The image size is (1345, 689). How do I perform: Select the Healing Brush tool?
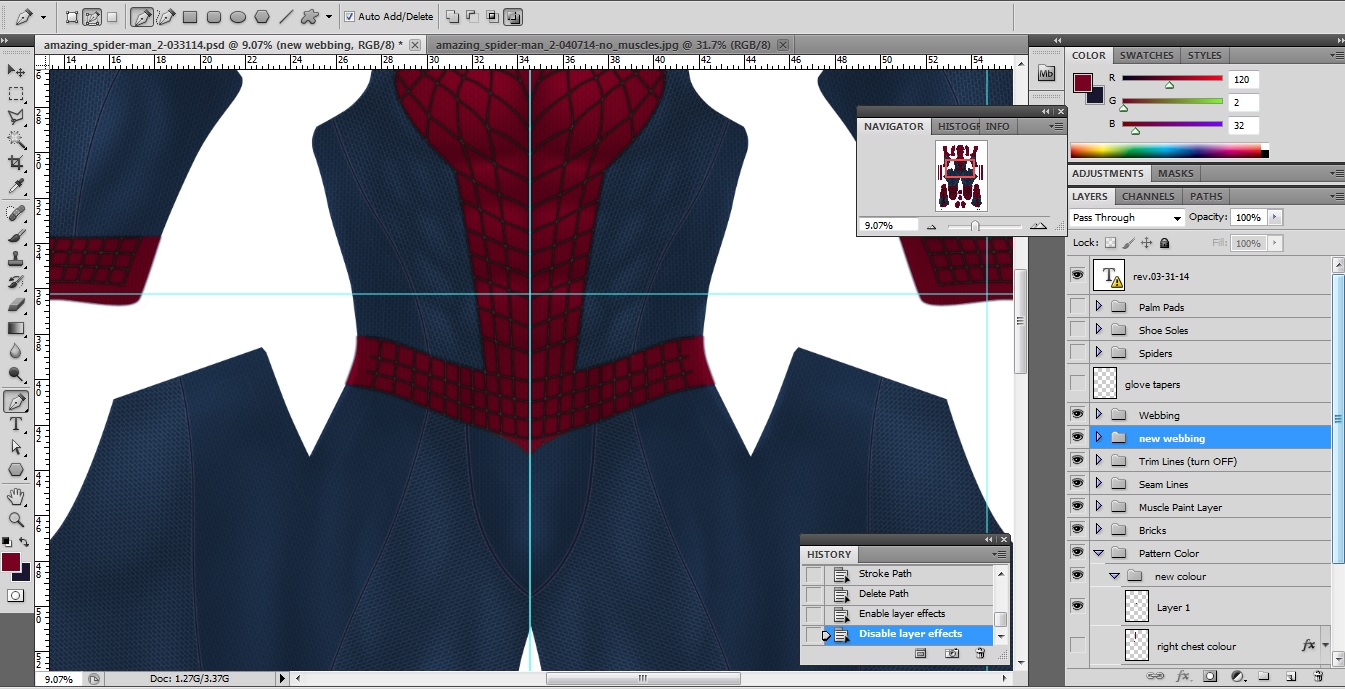point(16,214)
